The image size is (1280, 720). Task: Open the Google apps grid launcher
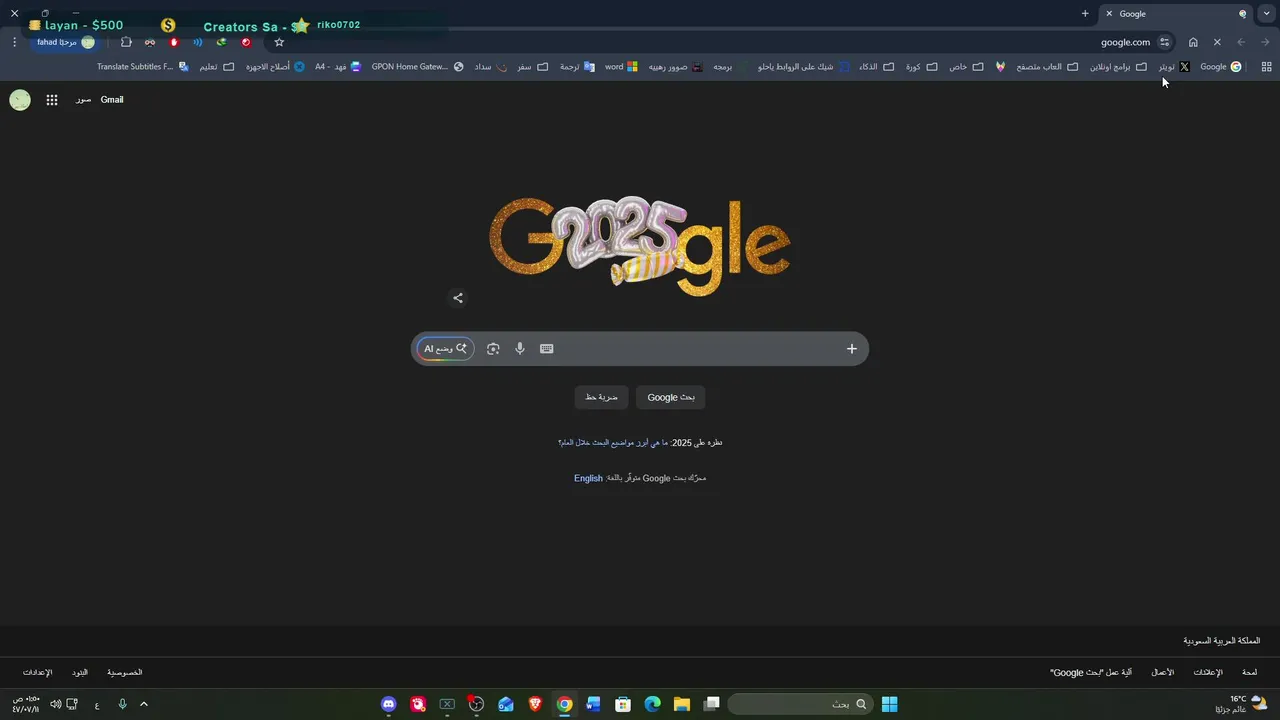52,100
